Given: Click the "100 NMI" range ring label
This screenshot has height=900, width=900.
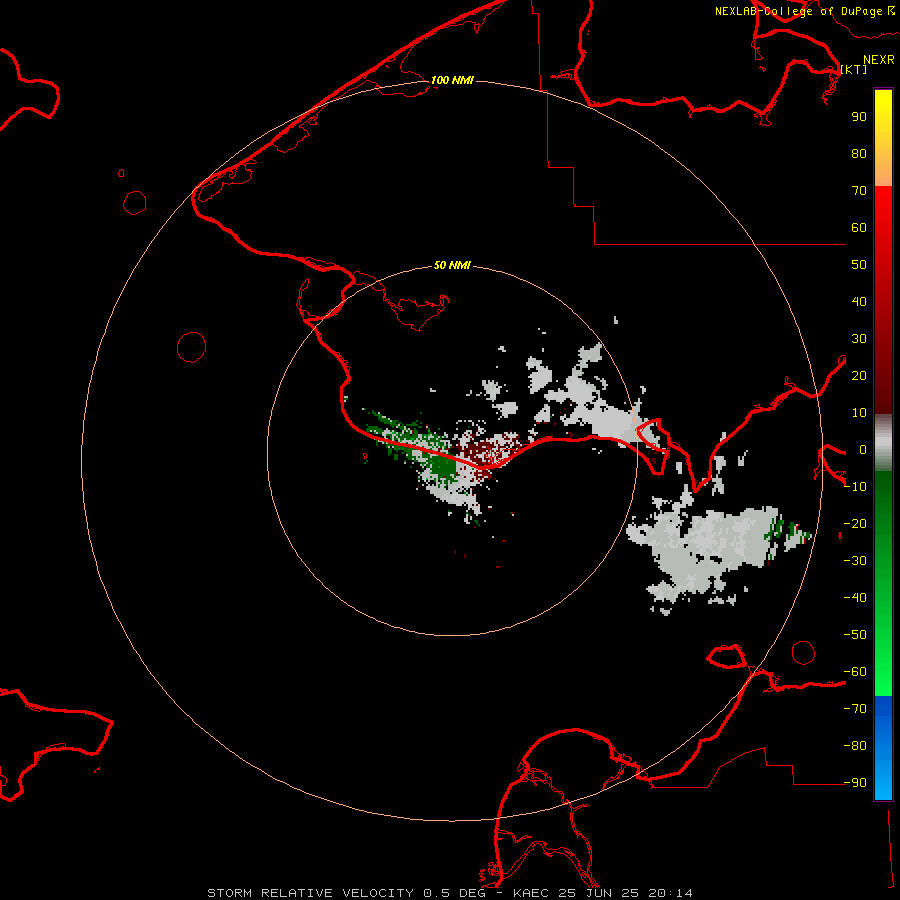Looking at the screenshot, I should (452, 80).
